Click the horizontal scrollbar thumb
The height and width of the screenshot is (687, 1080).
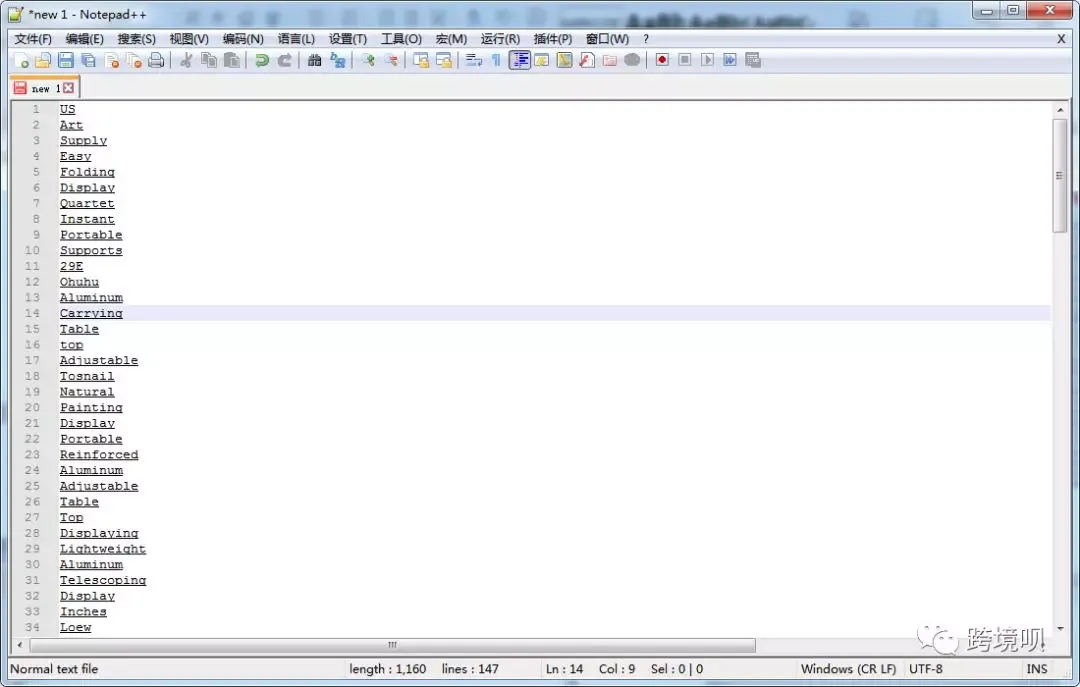393,645
